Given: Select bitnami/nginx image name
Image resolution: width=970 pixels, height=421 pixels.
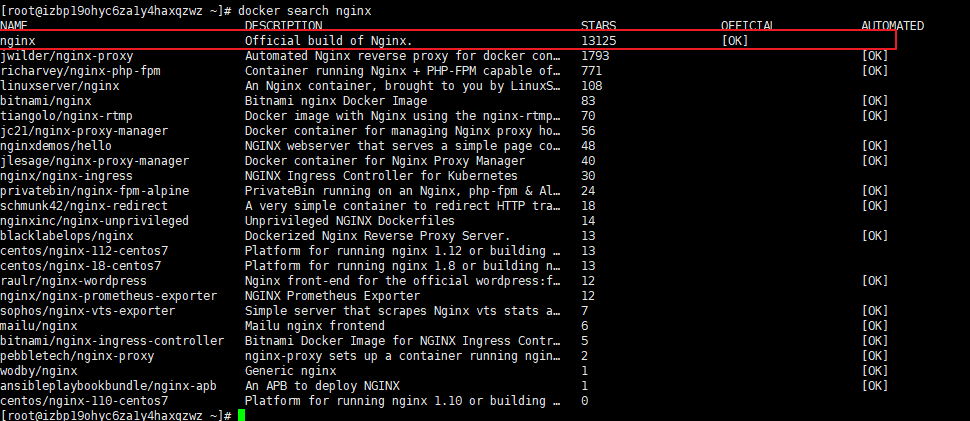Looking at the screenshot, I should pyautogui.click(x=46, y=101).
